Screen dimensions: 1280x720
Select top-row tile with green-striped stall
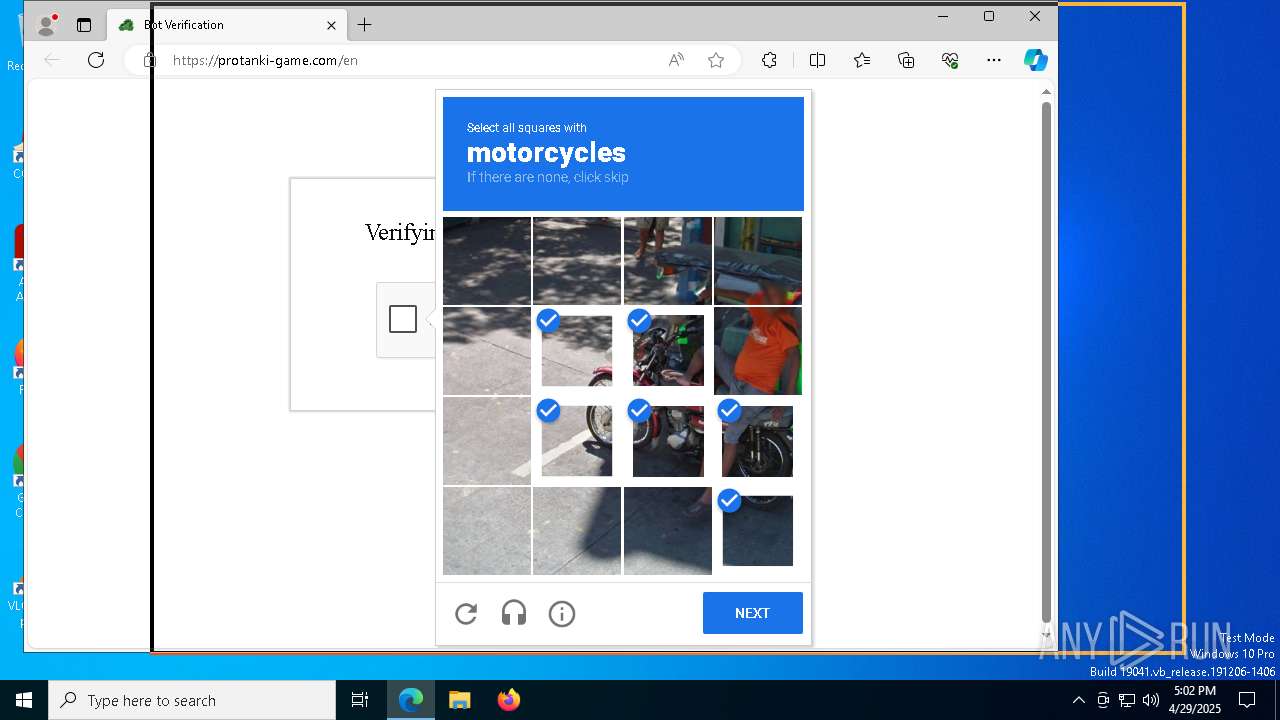pyautogui.click(x=758, y=261)
